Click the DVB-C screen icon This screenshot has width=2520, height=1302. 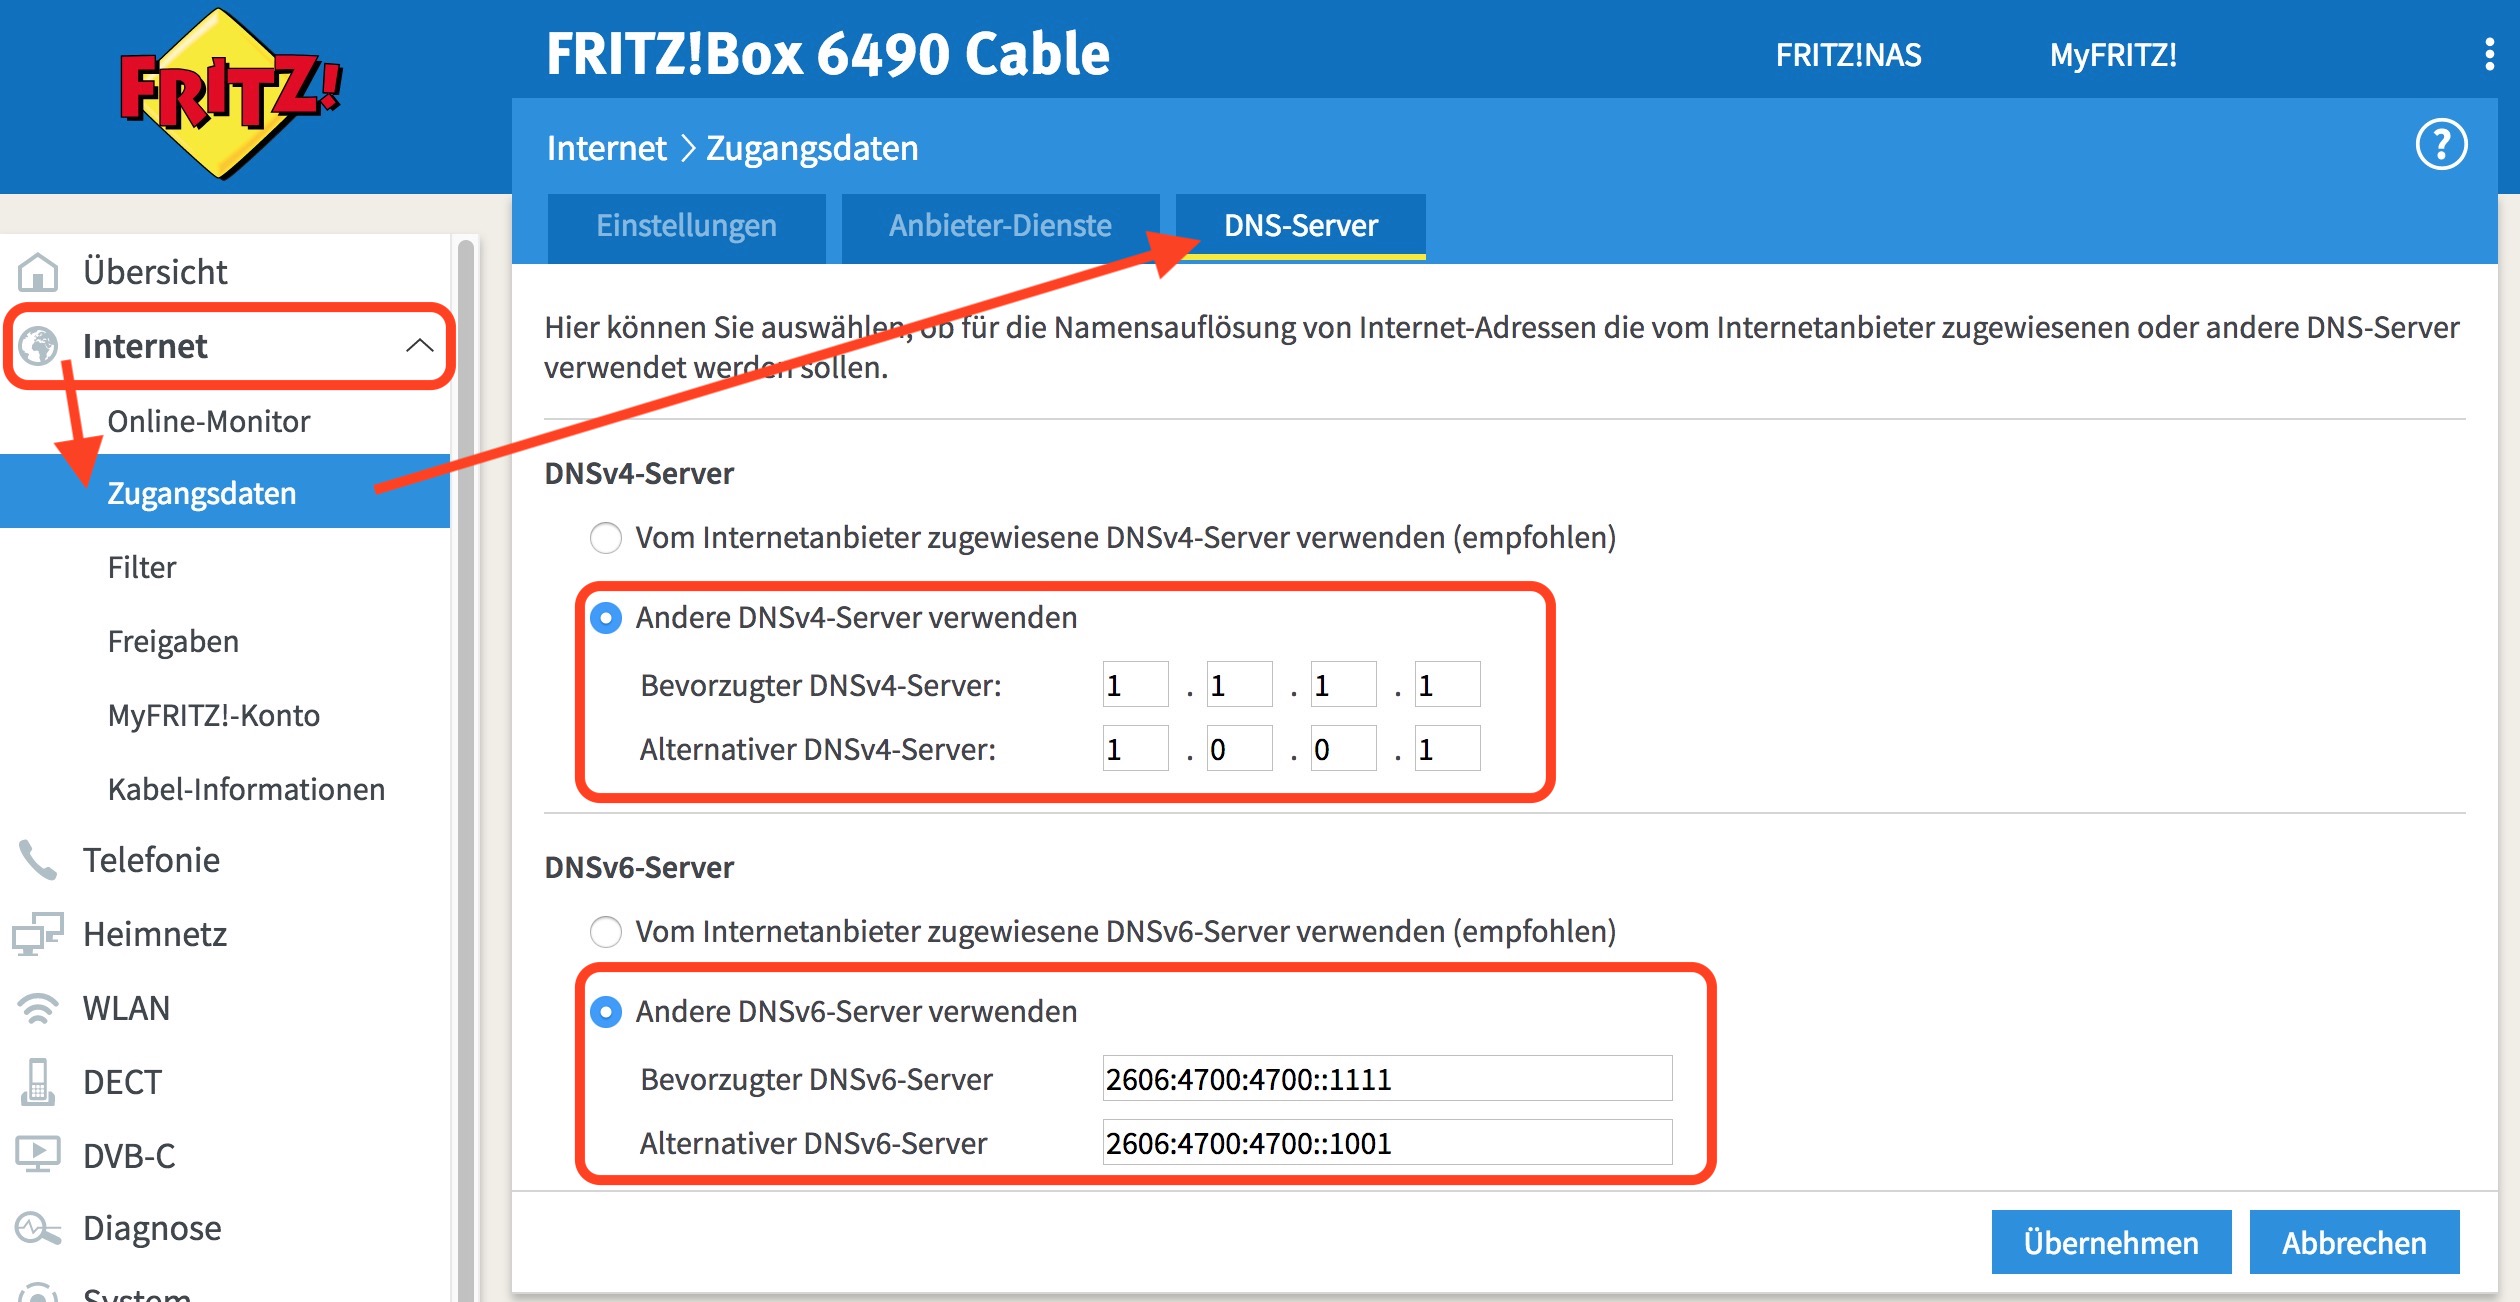pyautogui.click(x=38, y=1156)
